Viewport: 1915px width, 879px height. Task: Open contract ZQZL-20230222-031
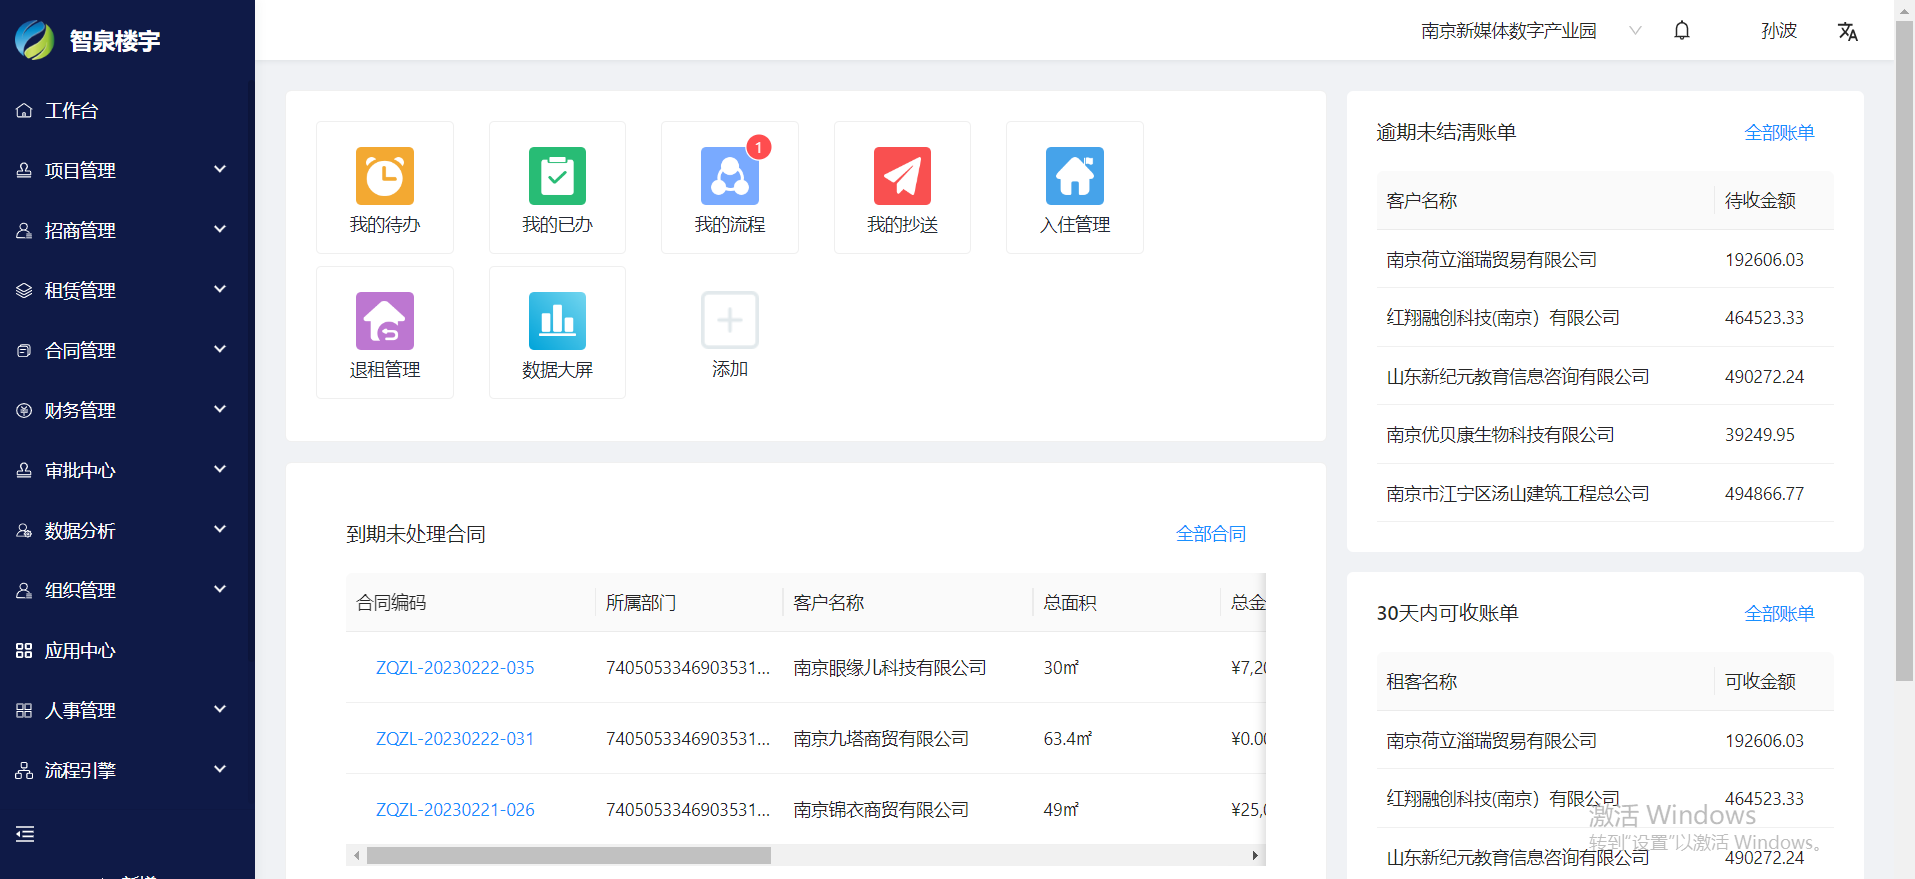(x=455, y=739)
